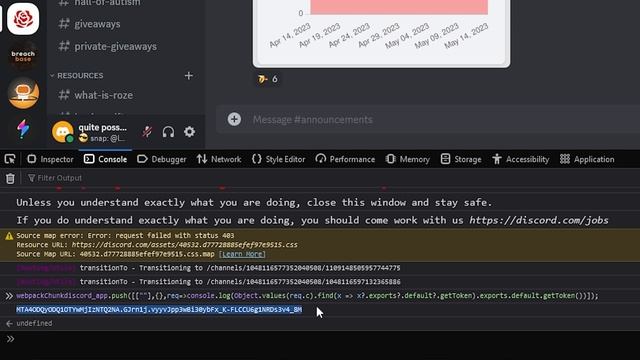Screen dimensions: 640x360
Task: Switch to the Debugger tab
Action: point(162,159)
